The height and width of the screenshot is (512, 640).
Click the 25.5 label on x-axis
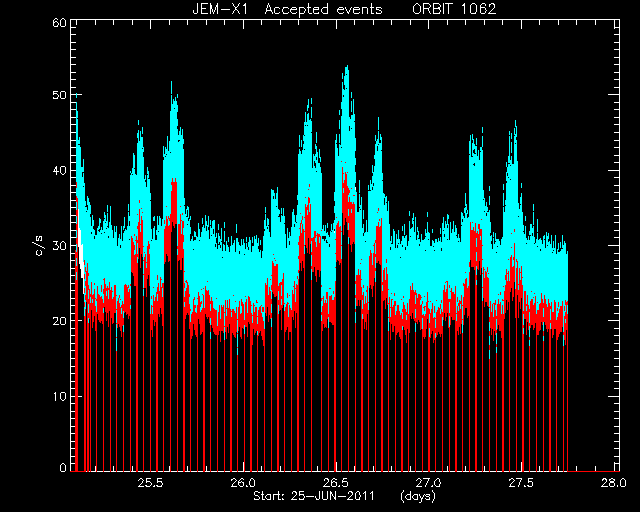150,483
